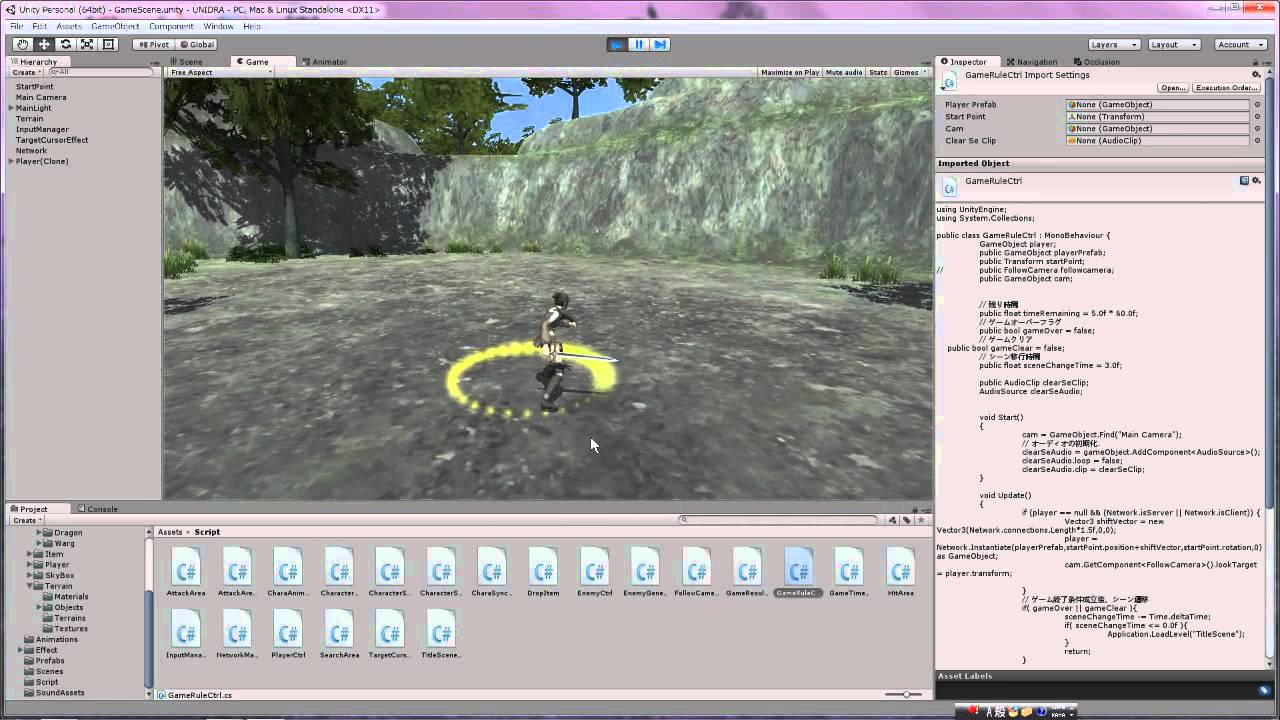Select the PlayerCtrl script
Image resolution: width=1280 pixels, height=720 pixels.
coord(288,635)
